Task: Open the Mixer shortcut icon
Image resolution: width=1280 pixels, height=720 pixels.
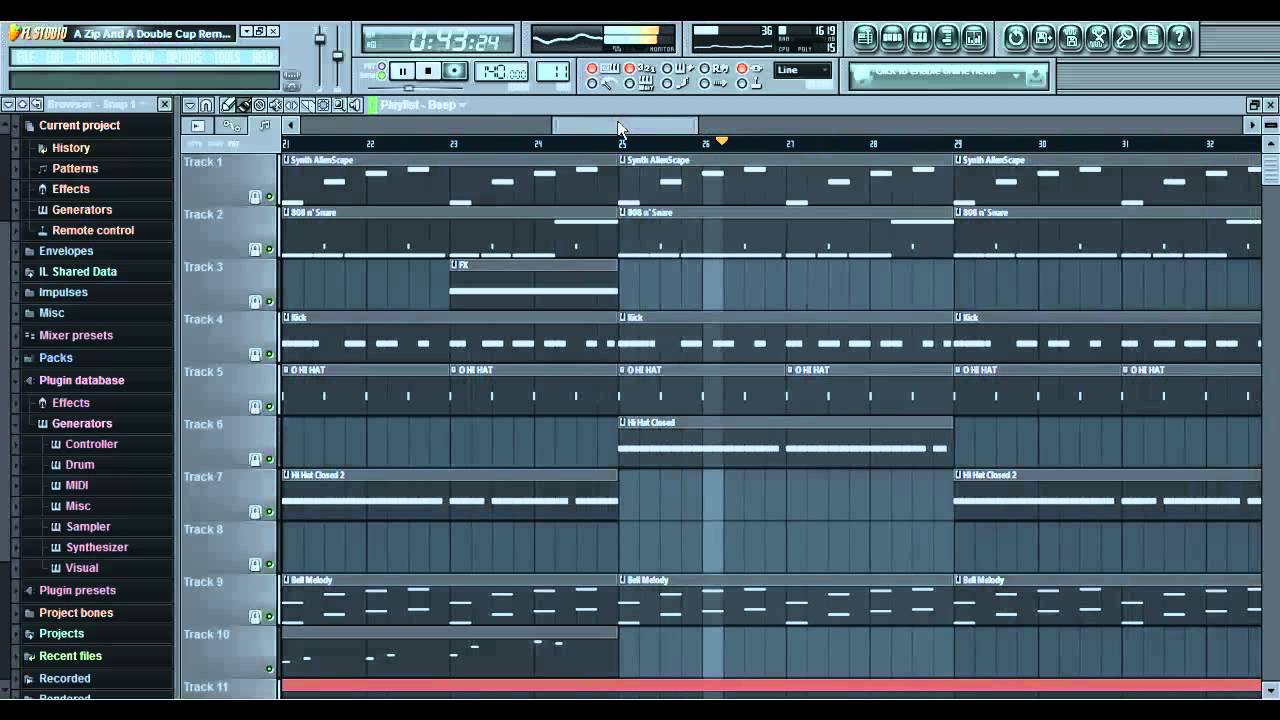Action: (973, 38)
